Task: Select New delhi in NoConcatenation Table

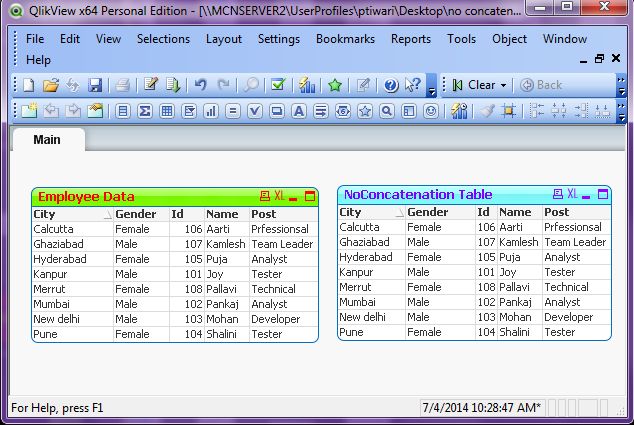Action: (x=362, y=317)
